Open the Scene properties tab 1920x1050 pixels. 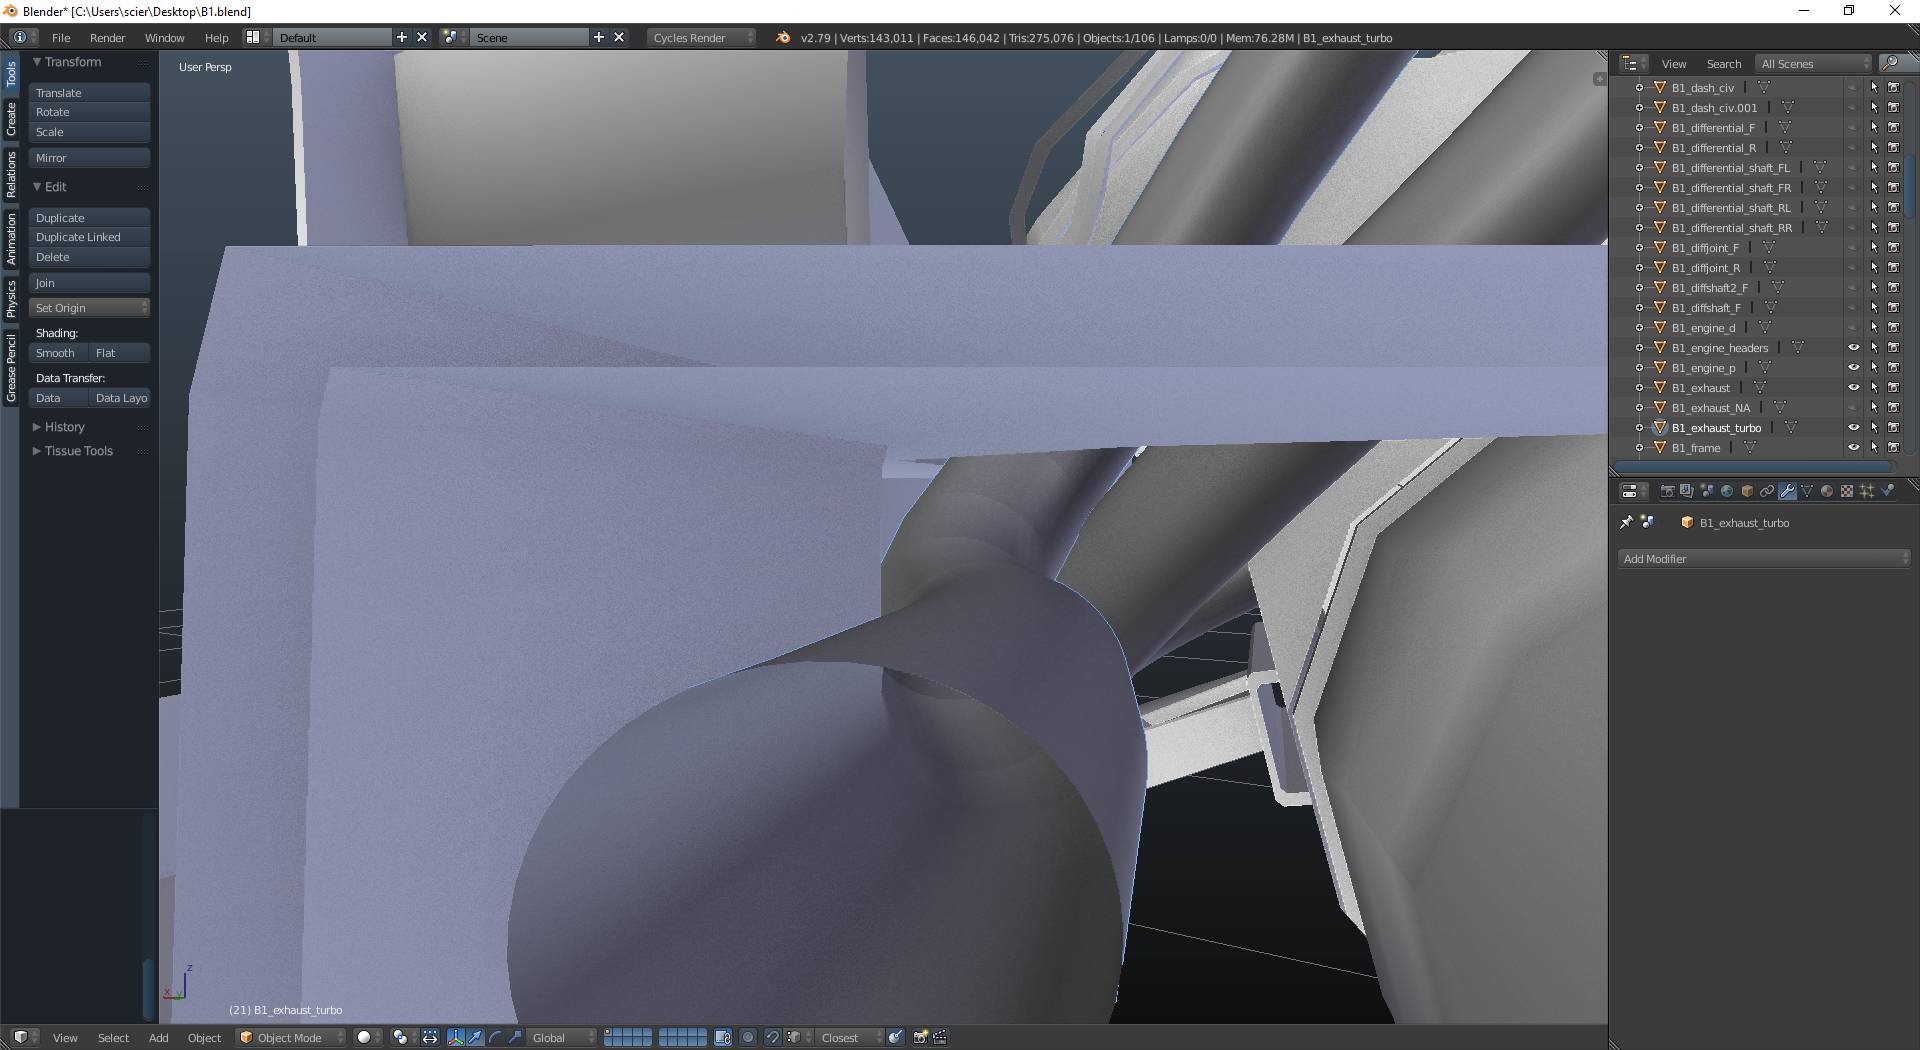pos(1707,491)
